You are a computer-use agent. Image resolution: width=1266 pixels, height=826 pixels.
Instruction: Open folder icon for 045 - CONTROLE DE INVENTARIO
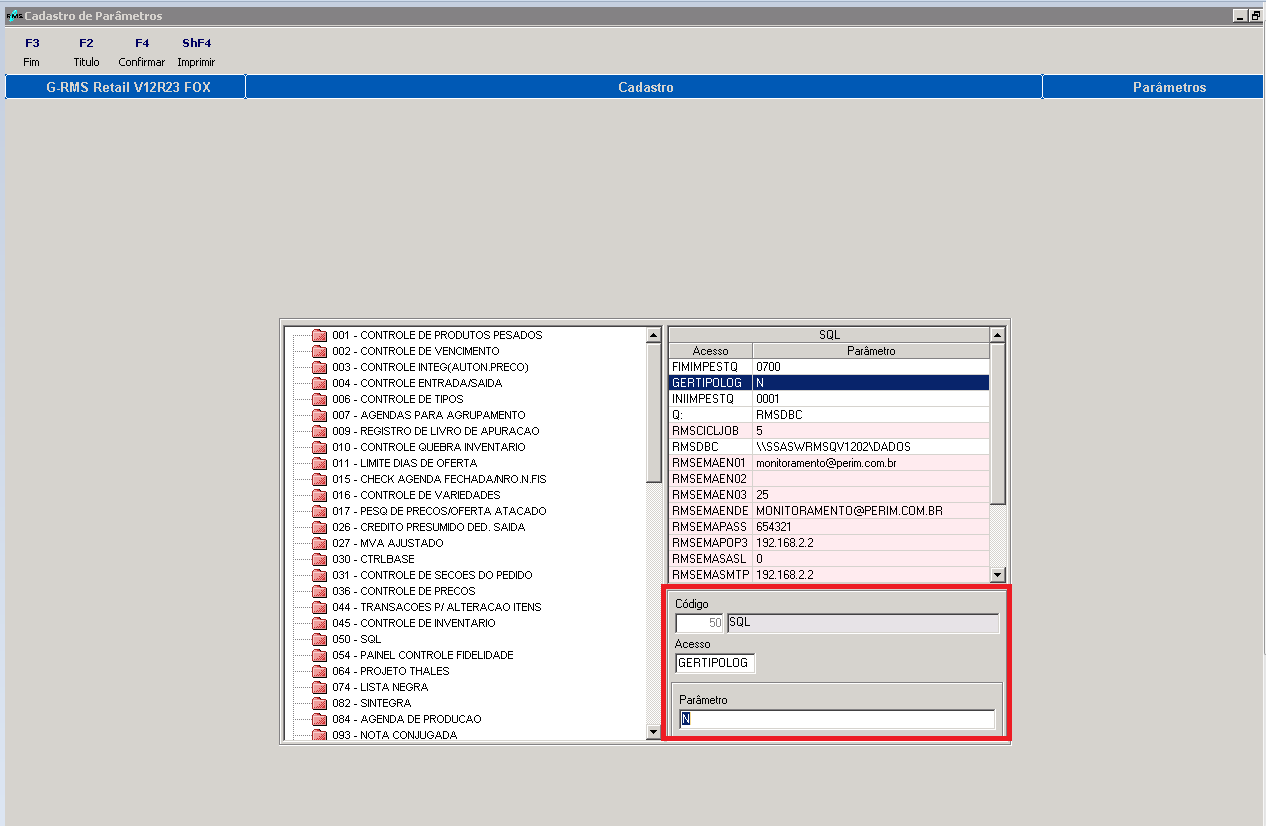coord(319,623)
